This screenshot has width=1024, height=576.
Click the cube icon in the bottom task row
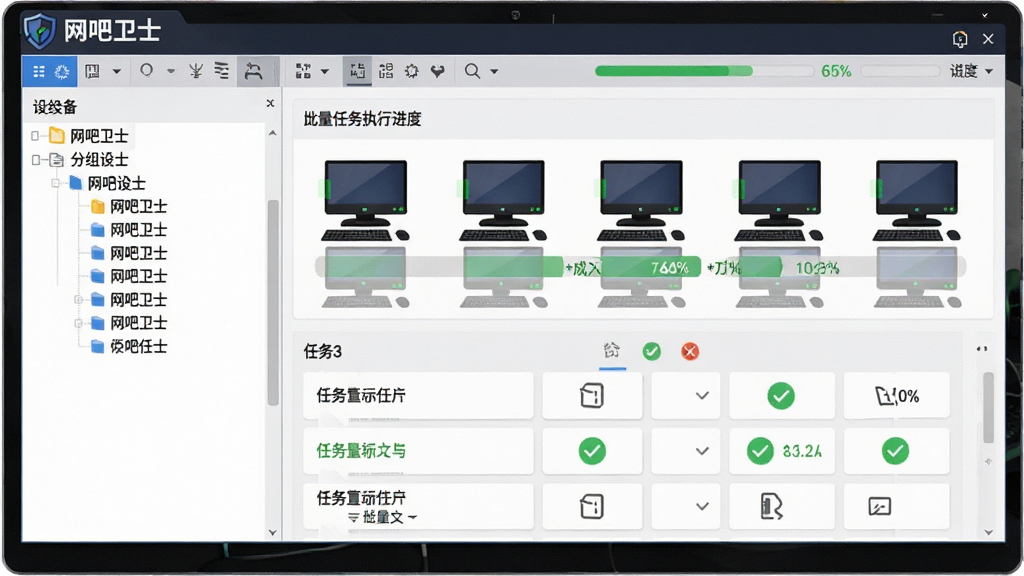click(592, 507)
